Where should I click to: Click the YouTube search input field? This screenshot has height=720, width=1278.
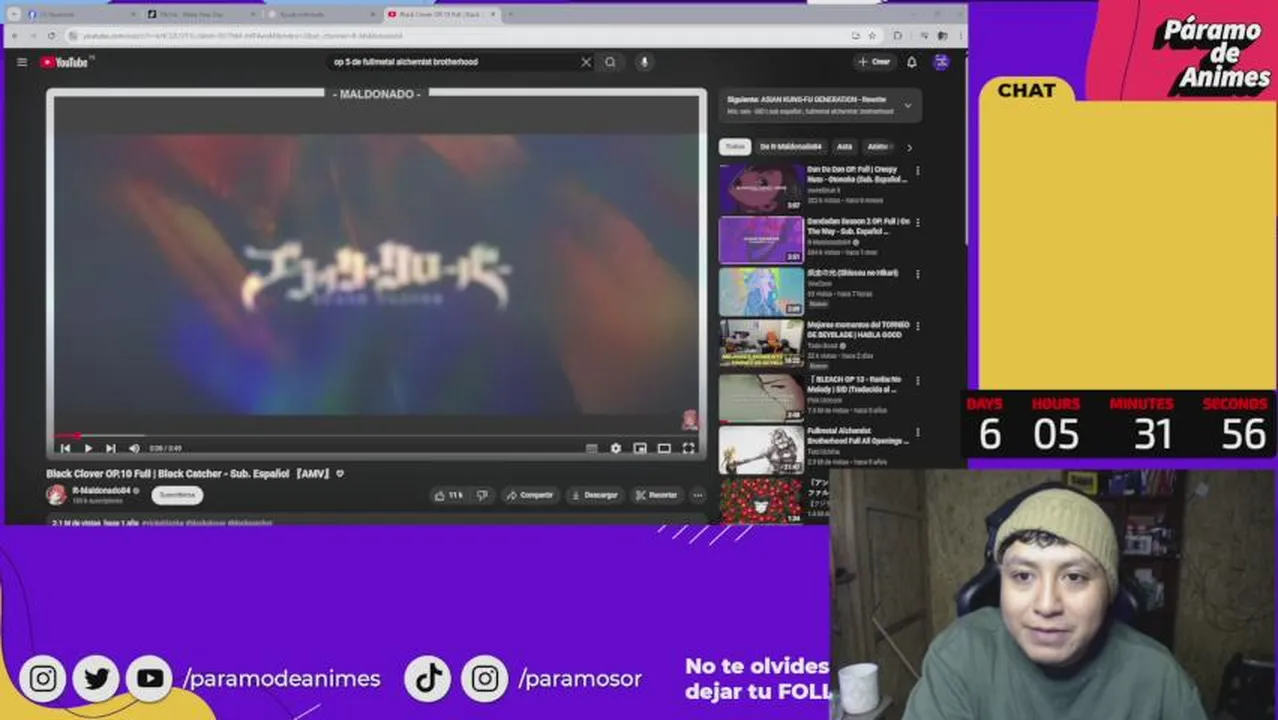coord(453,62)
